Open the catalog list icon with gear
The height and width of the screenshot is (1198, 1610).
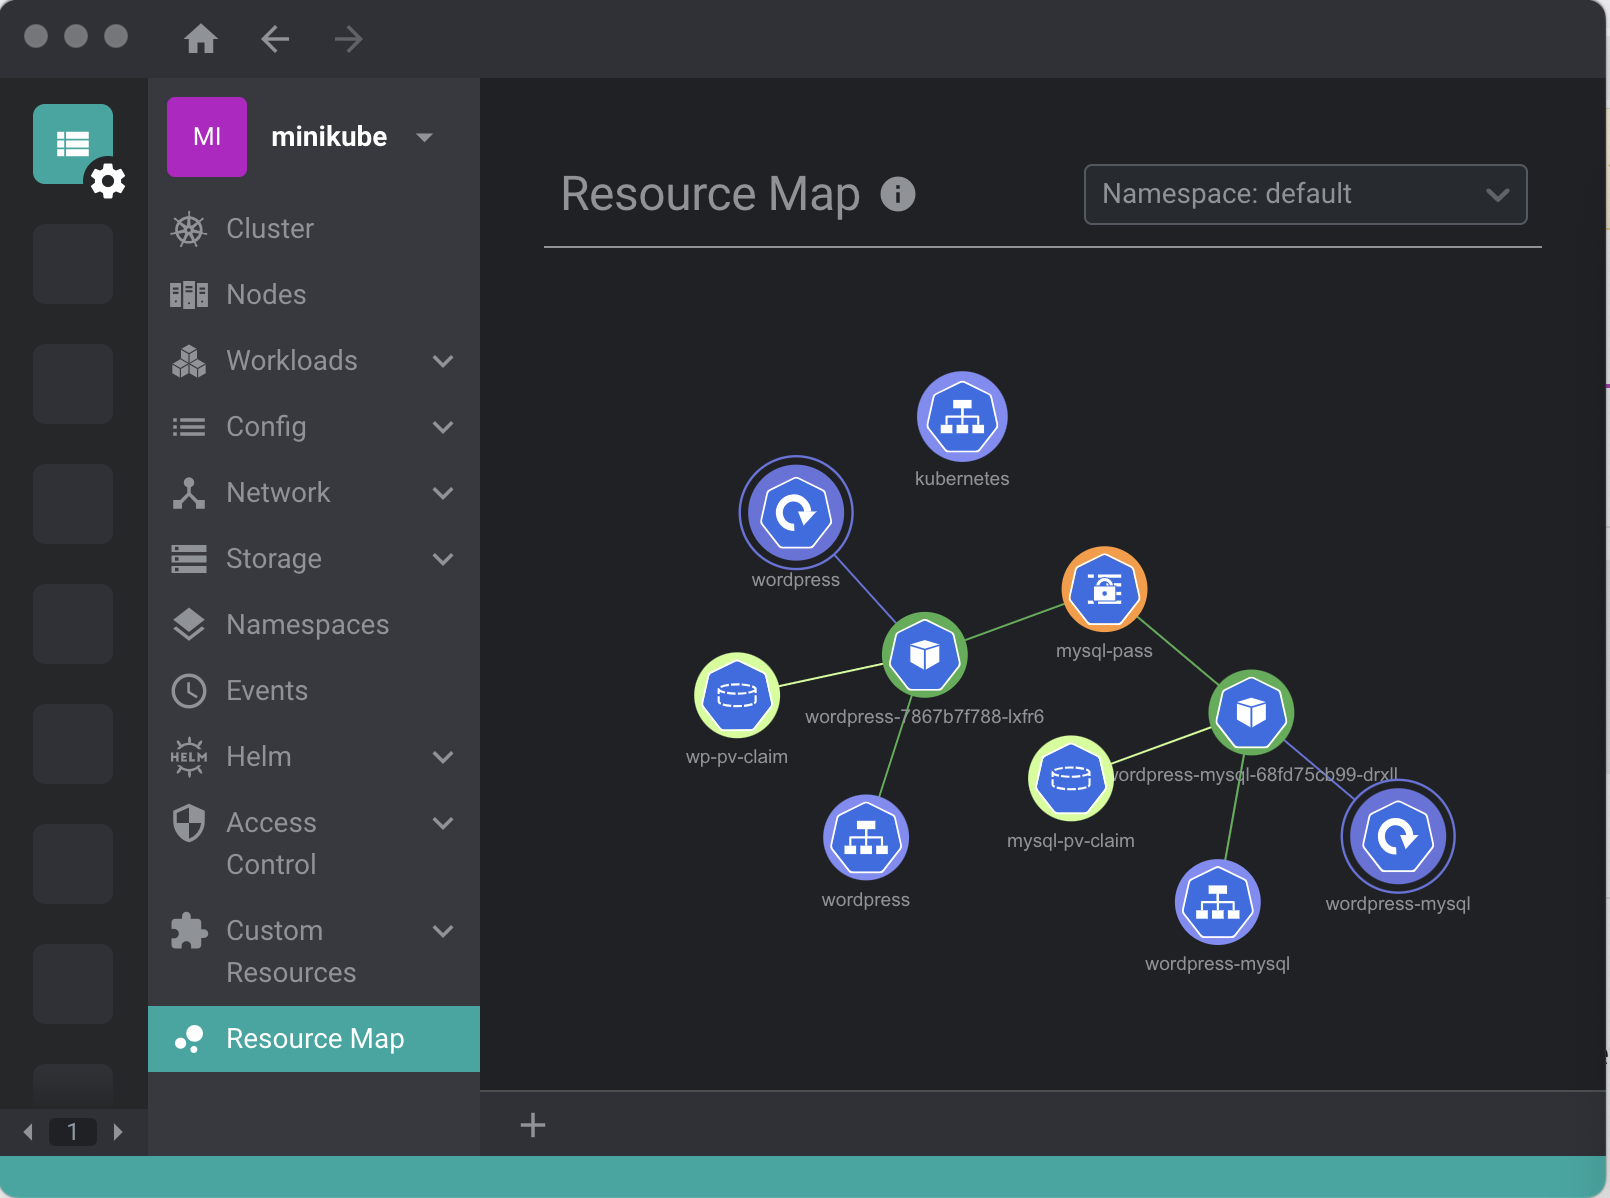73,144
